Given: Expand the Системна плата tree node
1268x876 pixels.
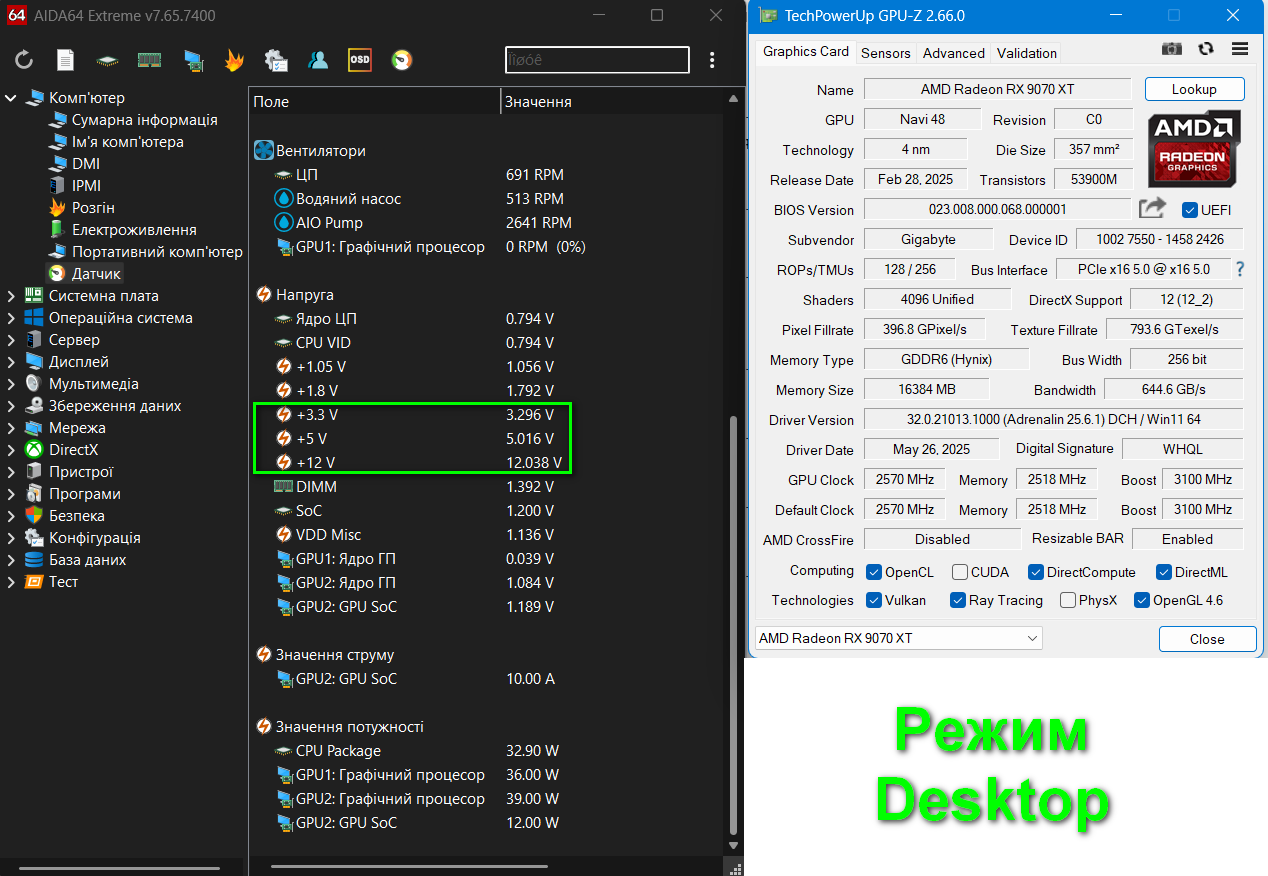Looking at the screenshot, I should point(11,296).
